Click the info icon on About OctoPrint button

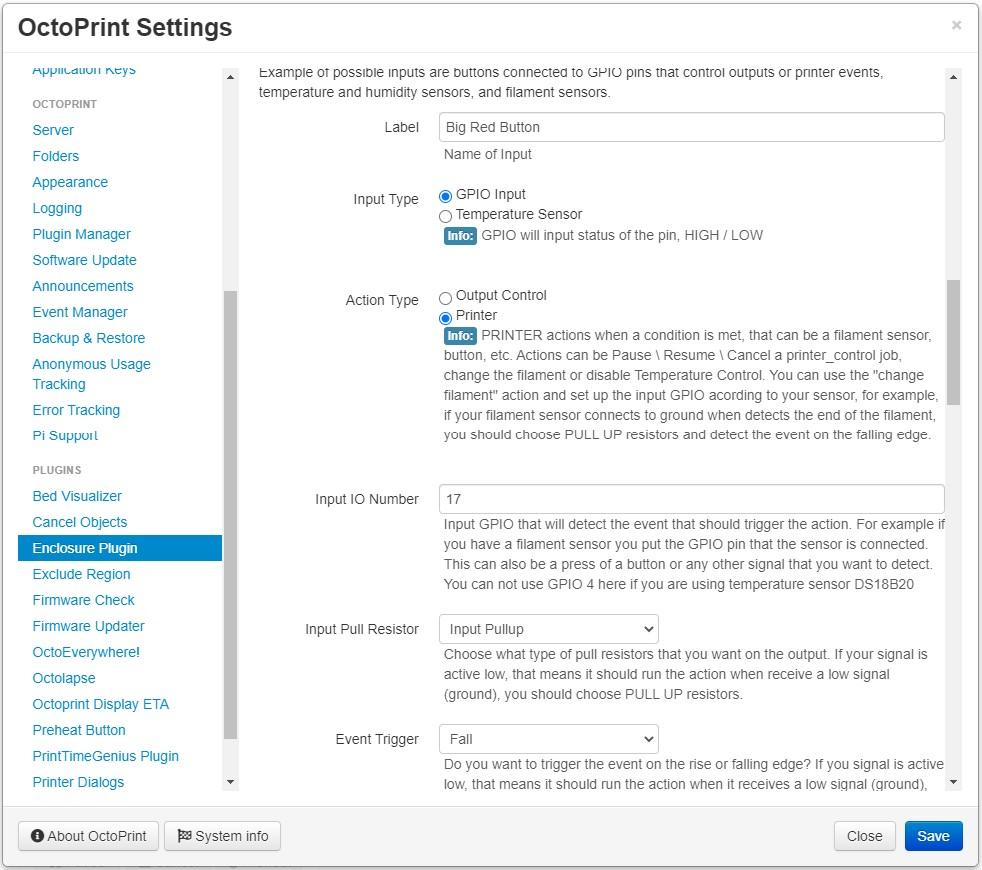38,836
